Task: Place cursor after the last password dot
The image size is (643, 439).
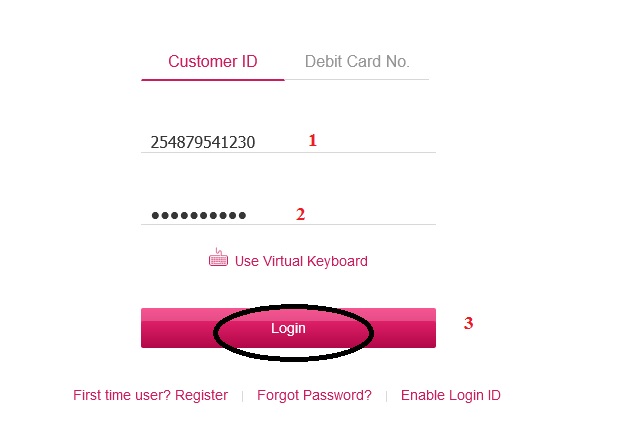Action: (x=248, y=214)
